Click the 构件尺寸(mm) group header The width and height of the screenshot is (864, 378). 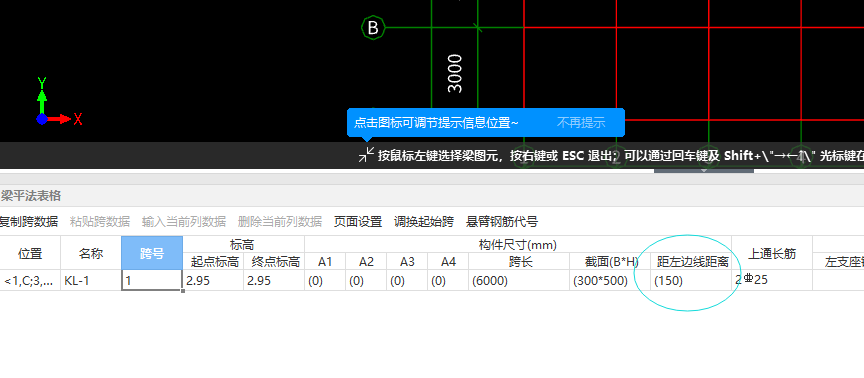point(518,244)
